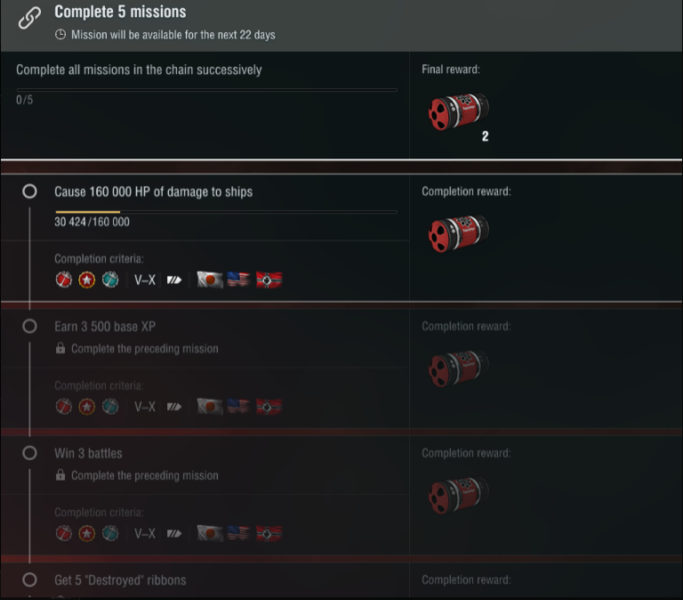
Task: Click the lock icon under Earn 3 500 base XP
Action: tap(61, 349)
